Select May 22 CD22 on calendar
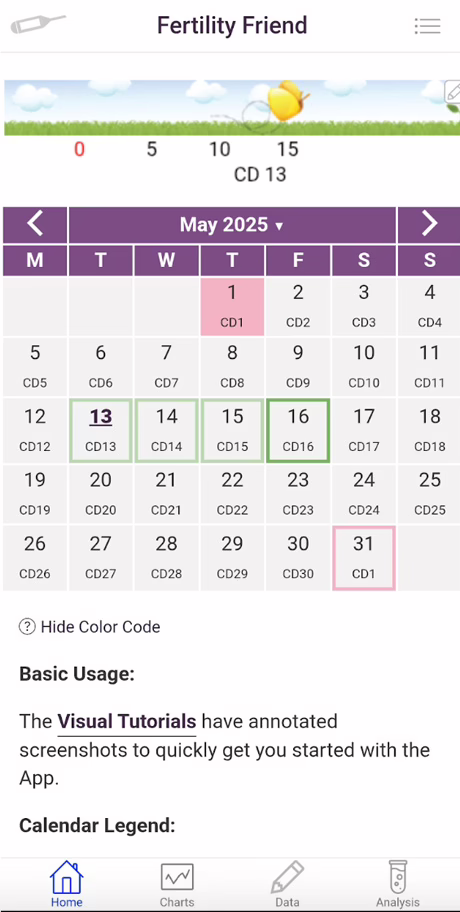Screen dimensions: 460x912 pyautogui.click(x=232, y=494)
